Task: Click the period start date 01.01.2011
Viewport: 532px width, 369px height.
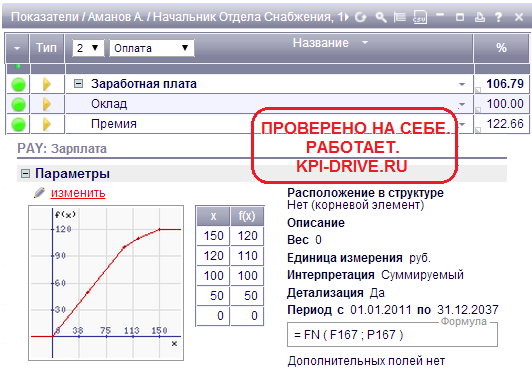Action: [380, 310]
